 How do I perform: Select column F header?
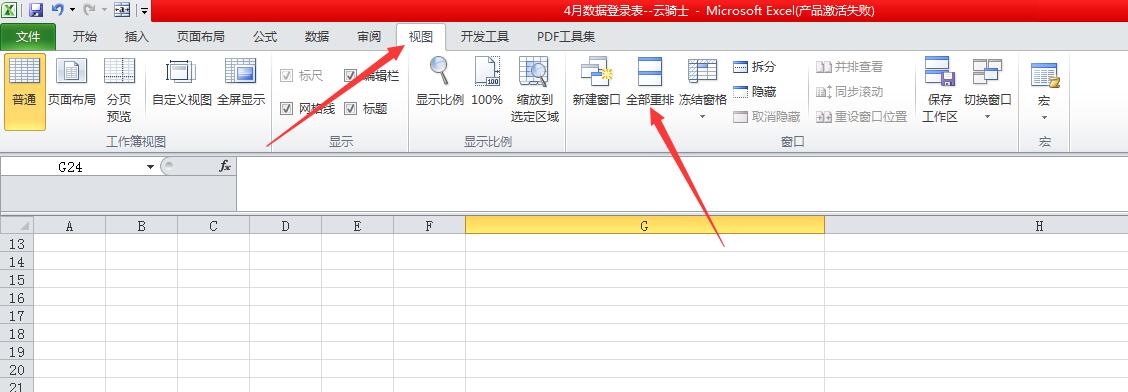(429, 225)
